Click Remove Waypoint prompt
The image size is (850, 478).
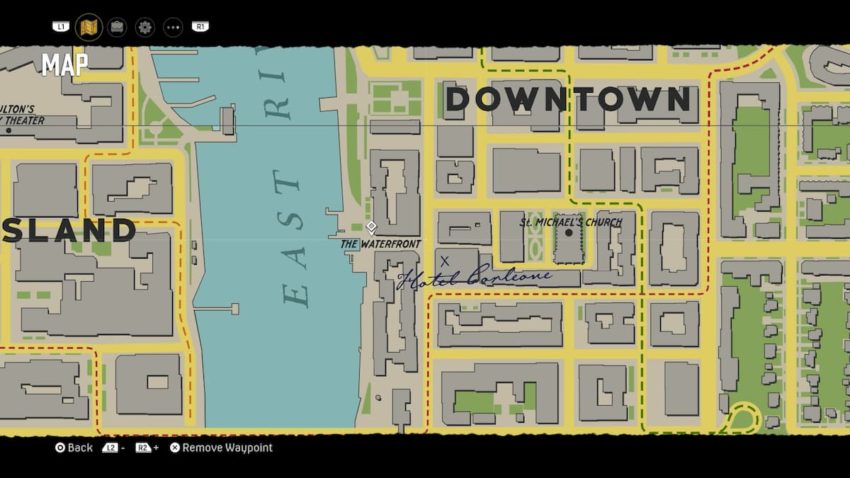pos(221,448)
